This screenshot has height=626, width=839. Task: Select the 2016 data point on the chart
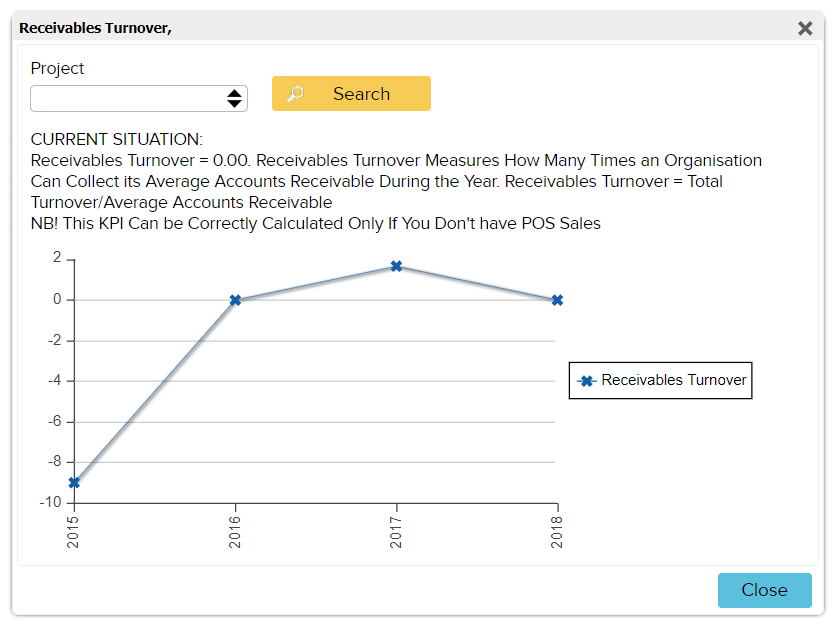point(235,300)
